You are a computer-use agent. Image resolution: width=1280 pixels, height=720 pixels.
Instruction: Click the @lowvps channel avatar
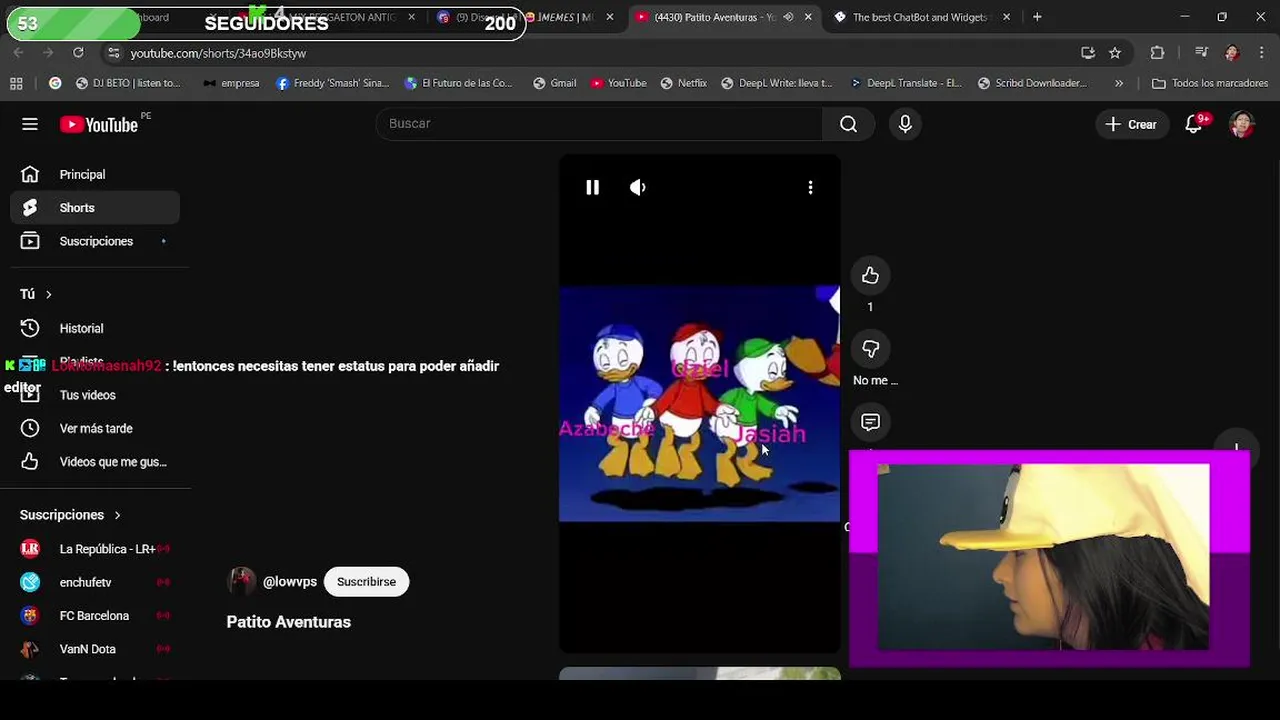(x=241, y=581)
